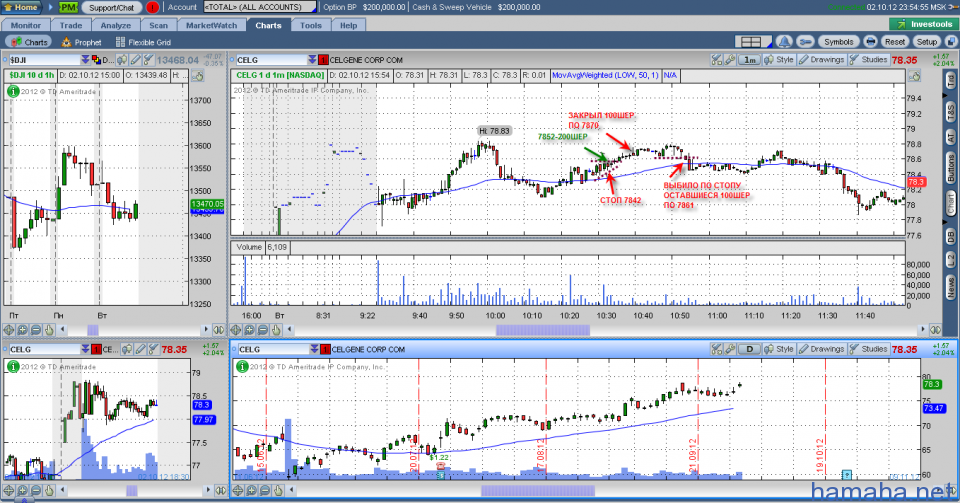The height and width of the screenshot is (503, 960).
Task: Click the Symbols button
Action: [839, 42]
